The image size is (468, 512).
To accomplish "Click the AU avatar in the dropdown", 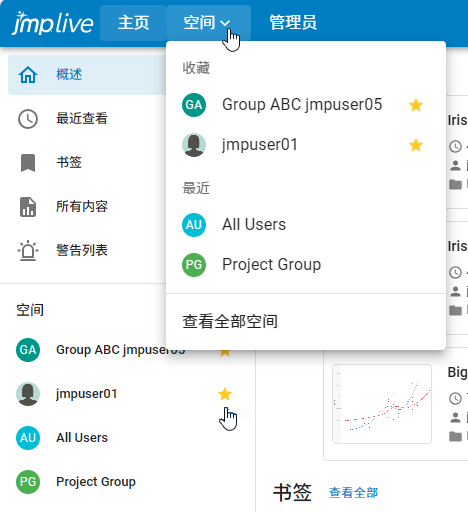I will pyautogui.click(x=194, y=225).
